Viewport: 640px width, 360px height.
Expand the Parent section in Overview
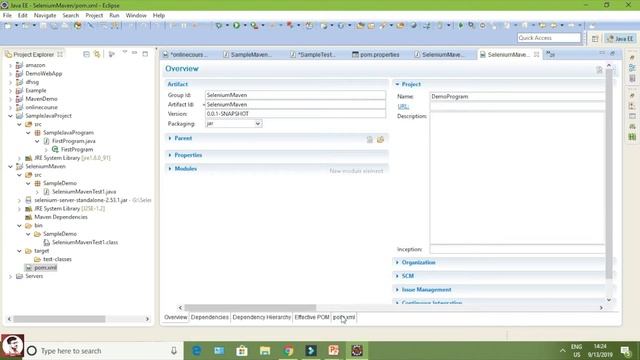click(x=170, y=138)
